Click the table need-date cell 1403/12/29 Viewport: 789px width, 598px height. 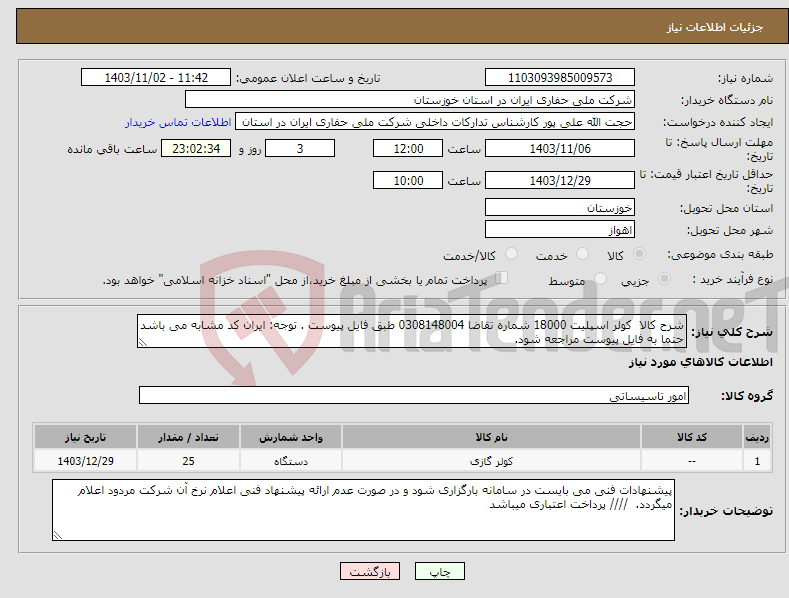pos(86,461)
